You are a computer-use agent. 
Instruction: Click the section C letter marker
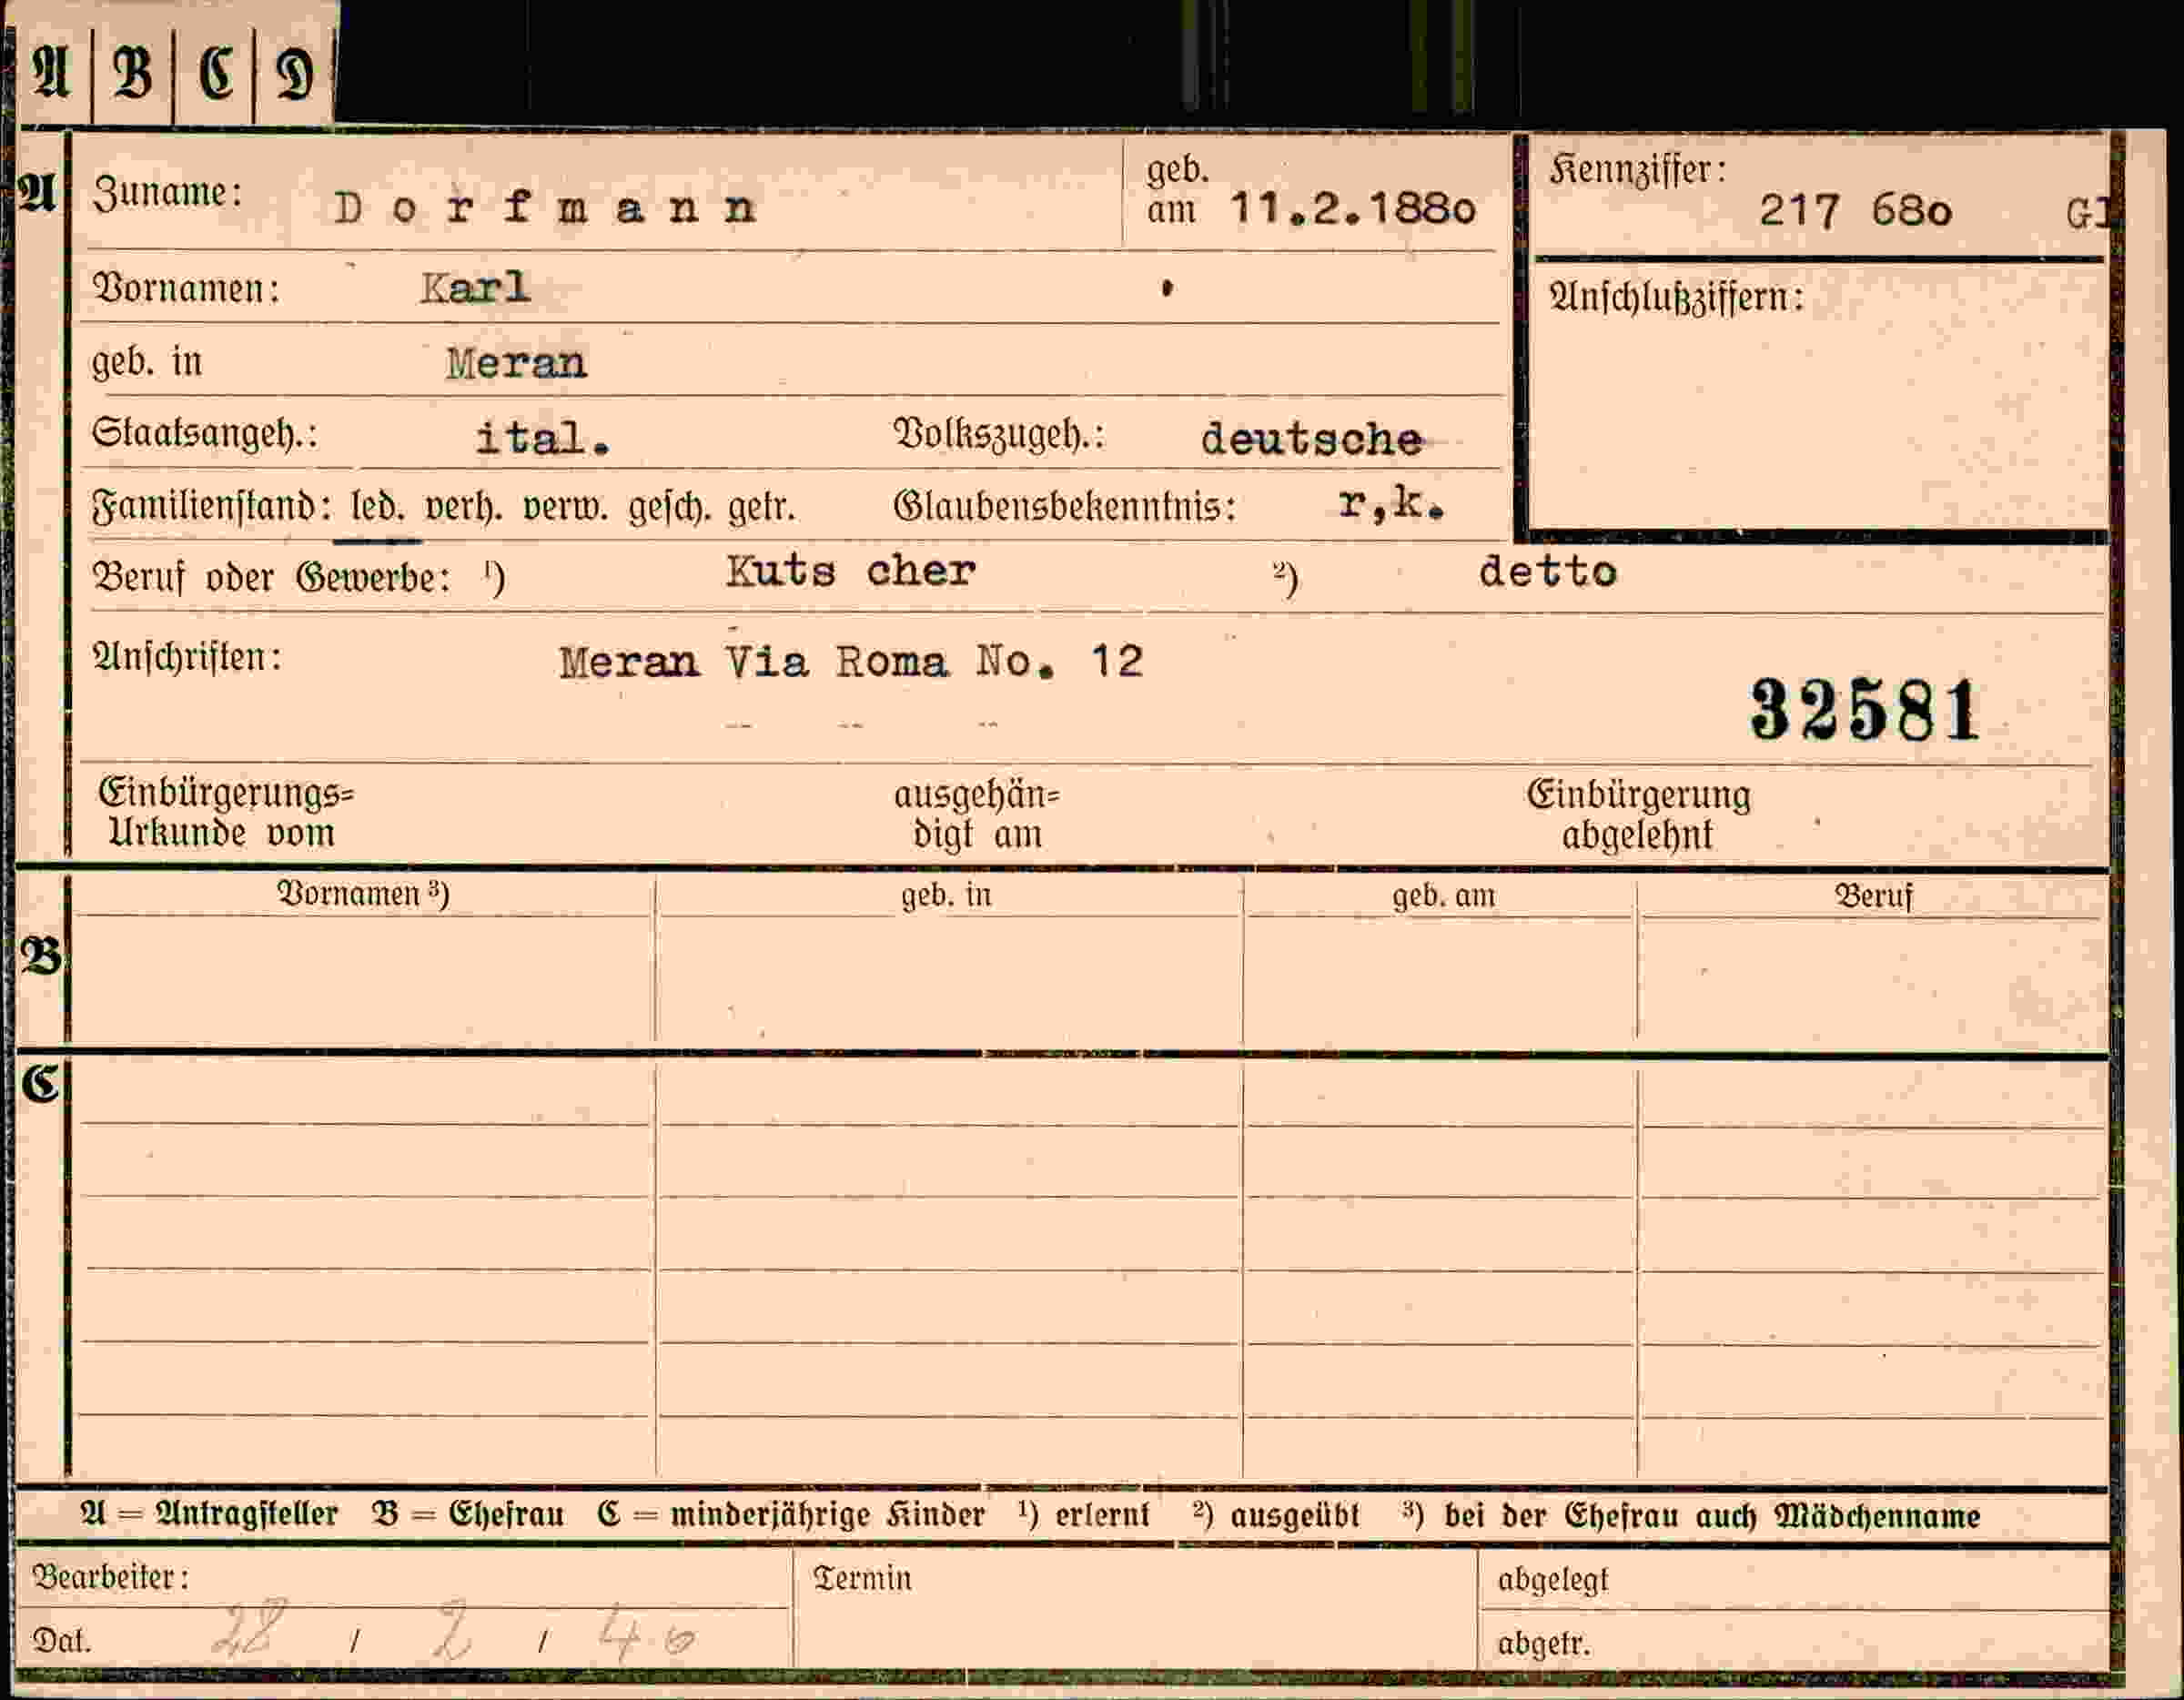pyautogui.click(x=41, y=1083)
